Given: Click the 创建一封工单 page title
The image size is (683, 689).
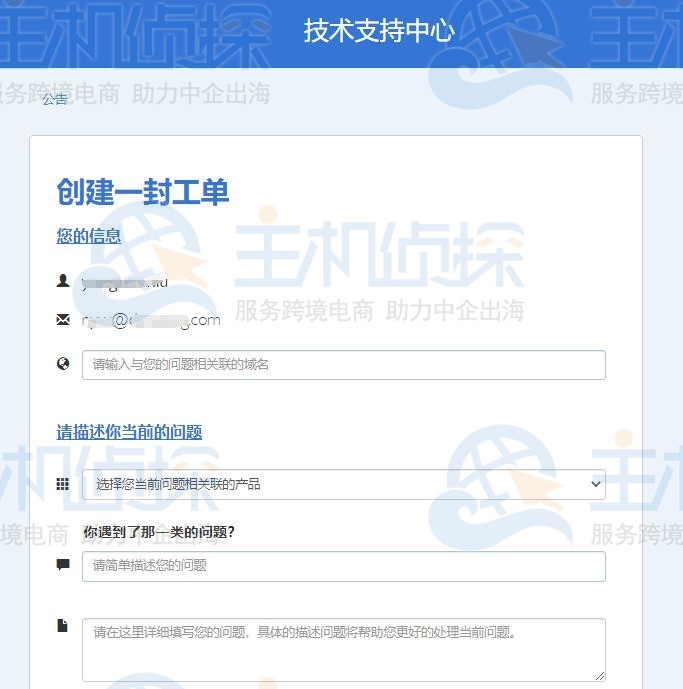Looking at the screenshot, I should [143, 192].
